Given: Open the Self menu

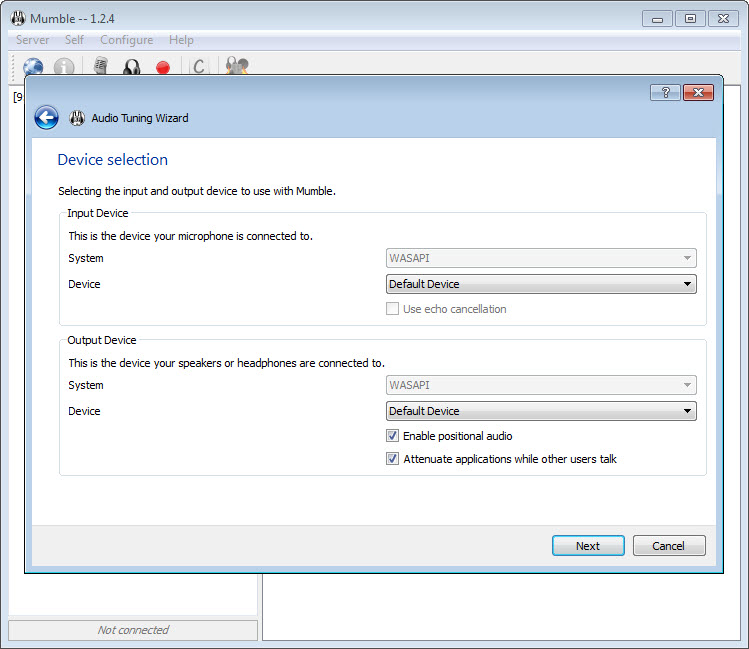Looking at the screenshot, I should 74,40.
